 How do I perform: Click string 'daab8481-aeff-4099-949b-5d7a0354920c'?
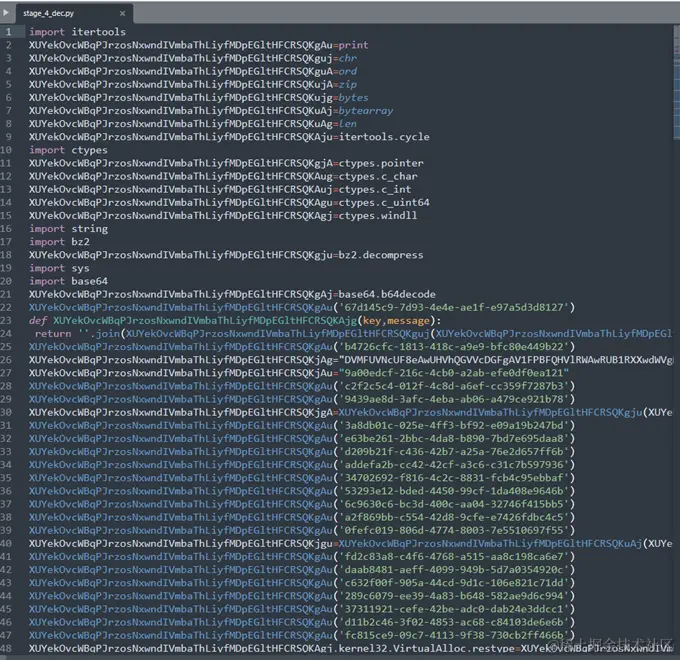tap(454, 570)
